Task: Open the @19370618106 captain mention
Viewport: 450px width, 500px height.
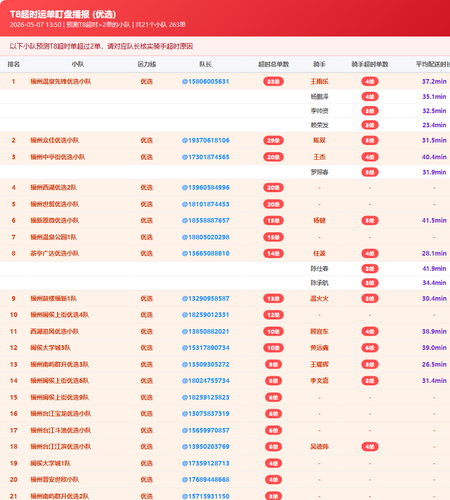Action: coord(206,140)
